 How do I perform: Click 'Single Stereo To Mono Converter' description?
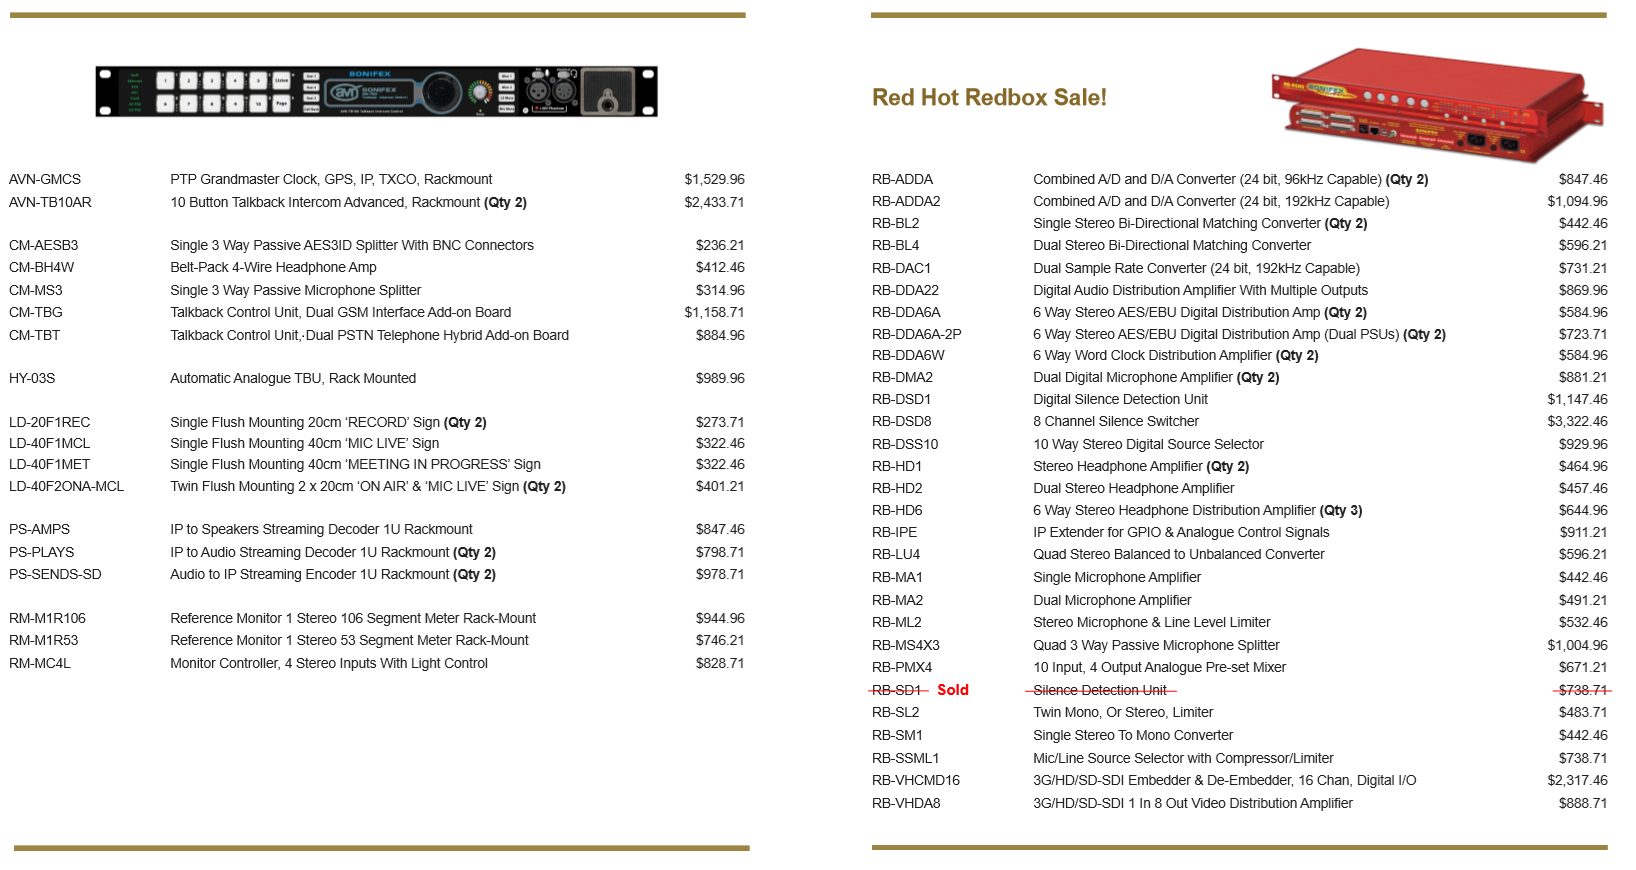point(1133,735)
